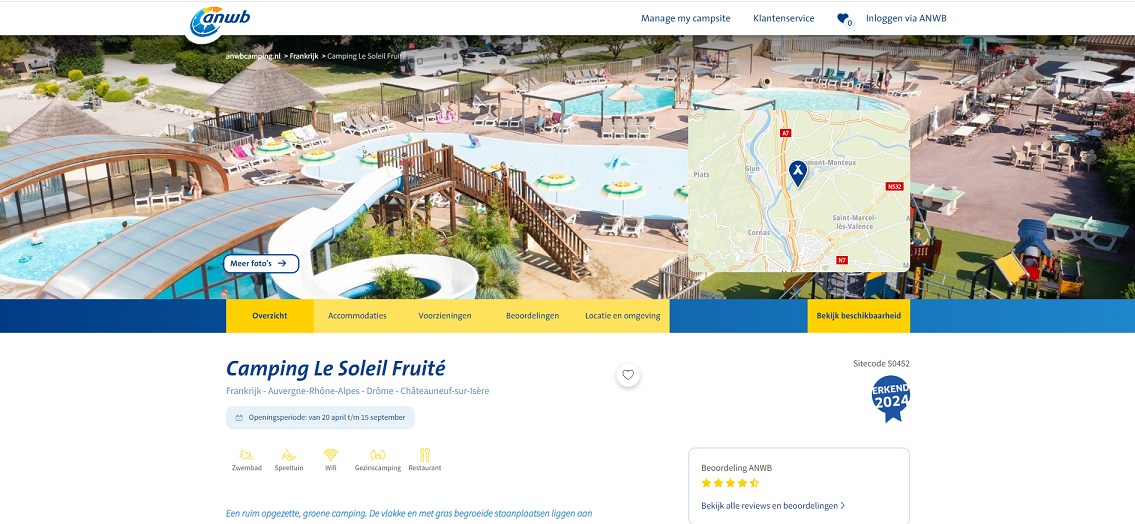Open Meer foto's gallery button
1135x524 pixels.
pyautogui.click(x=261, y=263)
